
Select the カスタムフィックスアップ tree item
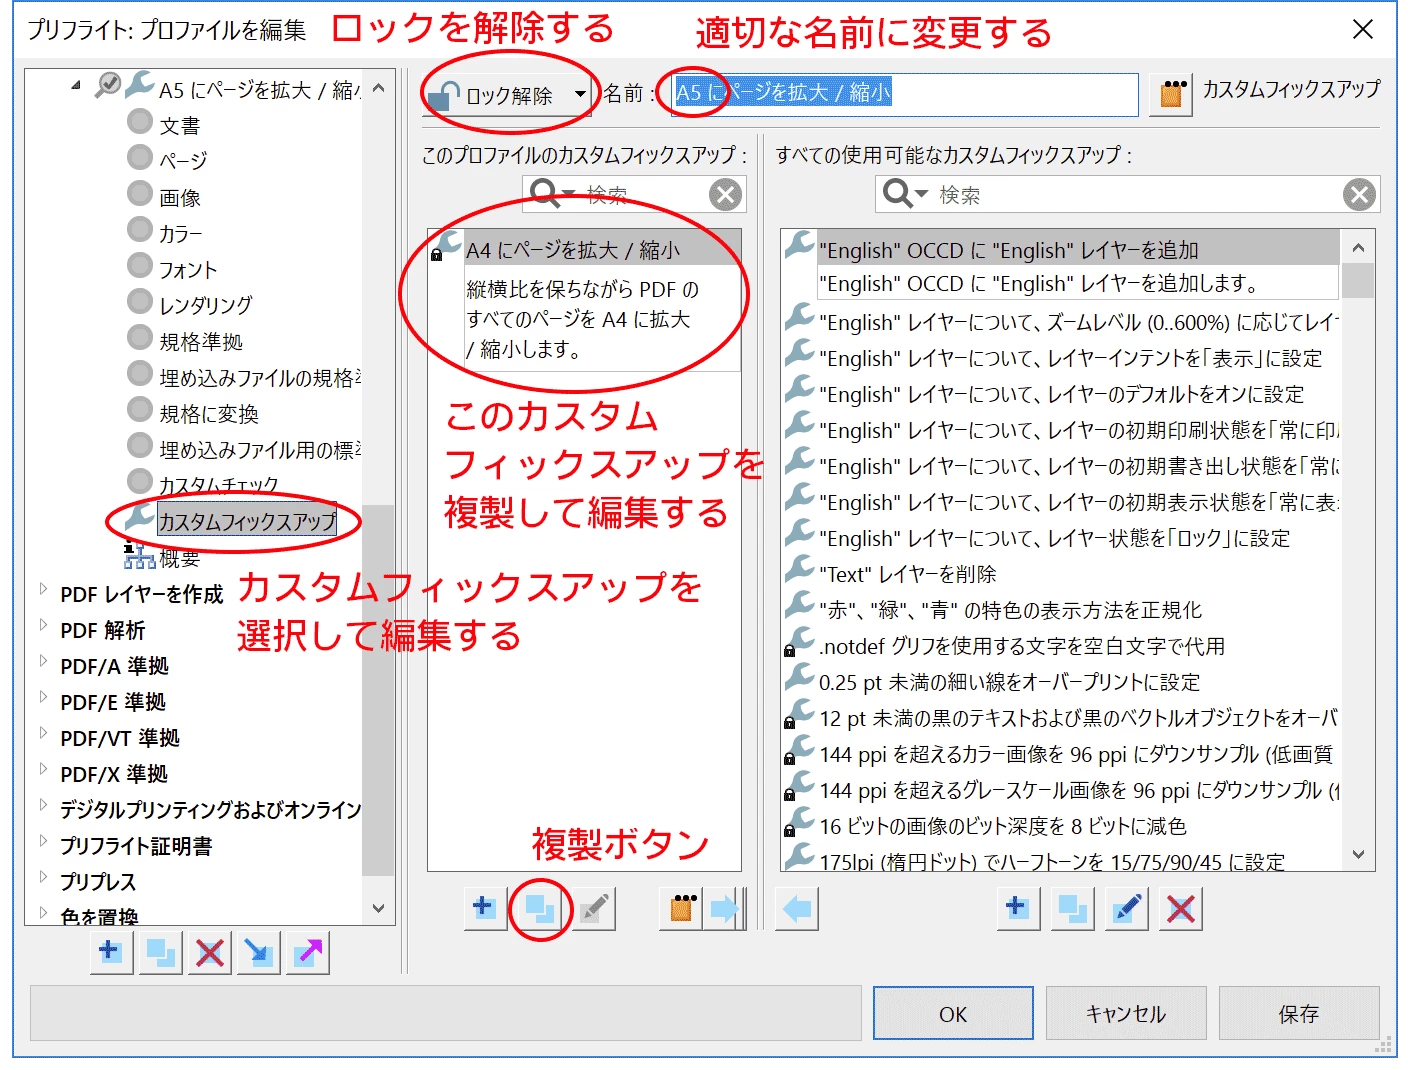247,521
